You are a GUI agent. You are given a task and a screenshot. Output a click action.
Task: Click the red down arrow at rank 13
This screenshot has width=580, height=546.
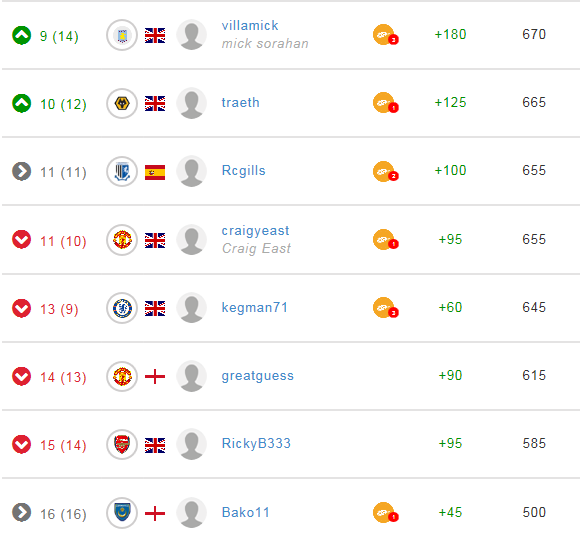coord(21,308)
